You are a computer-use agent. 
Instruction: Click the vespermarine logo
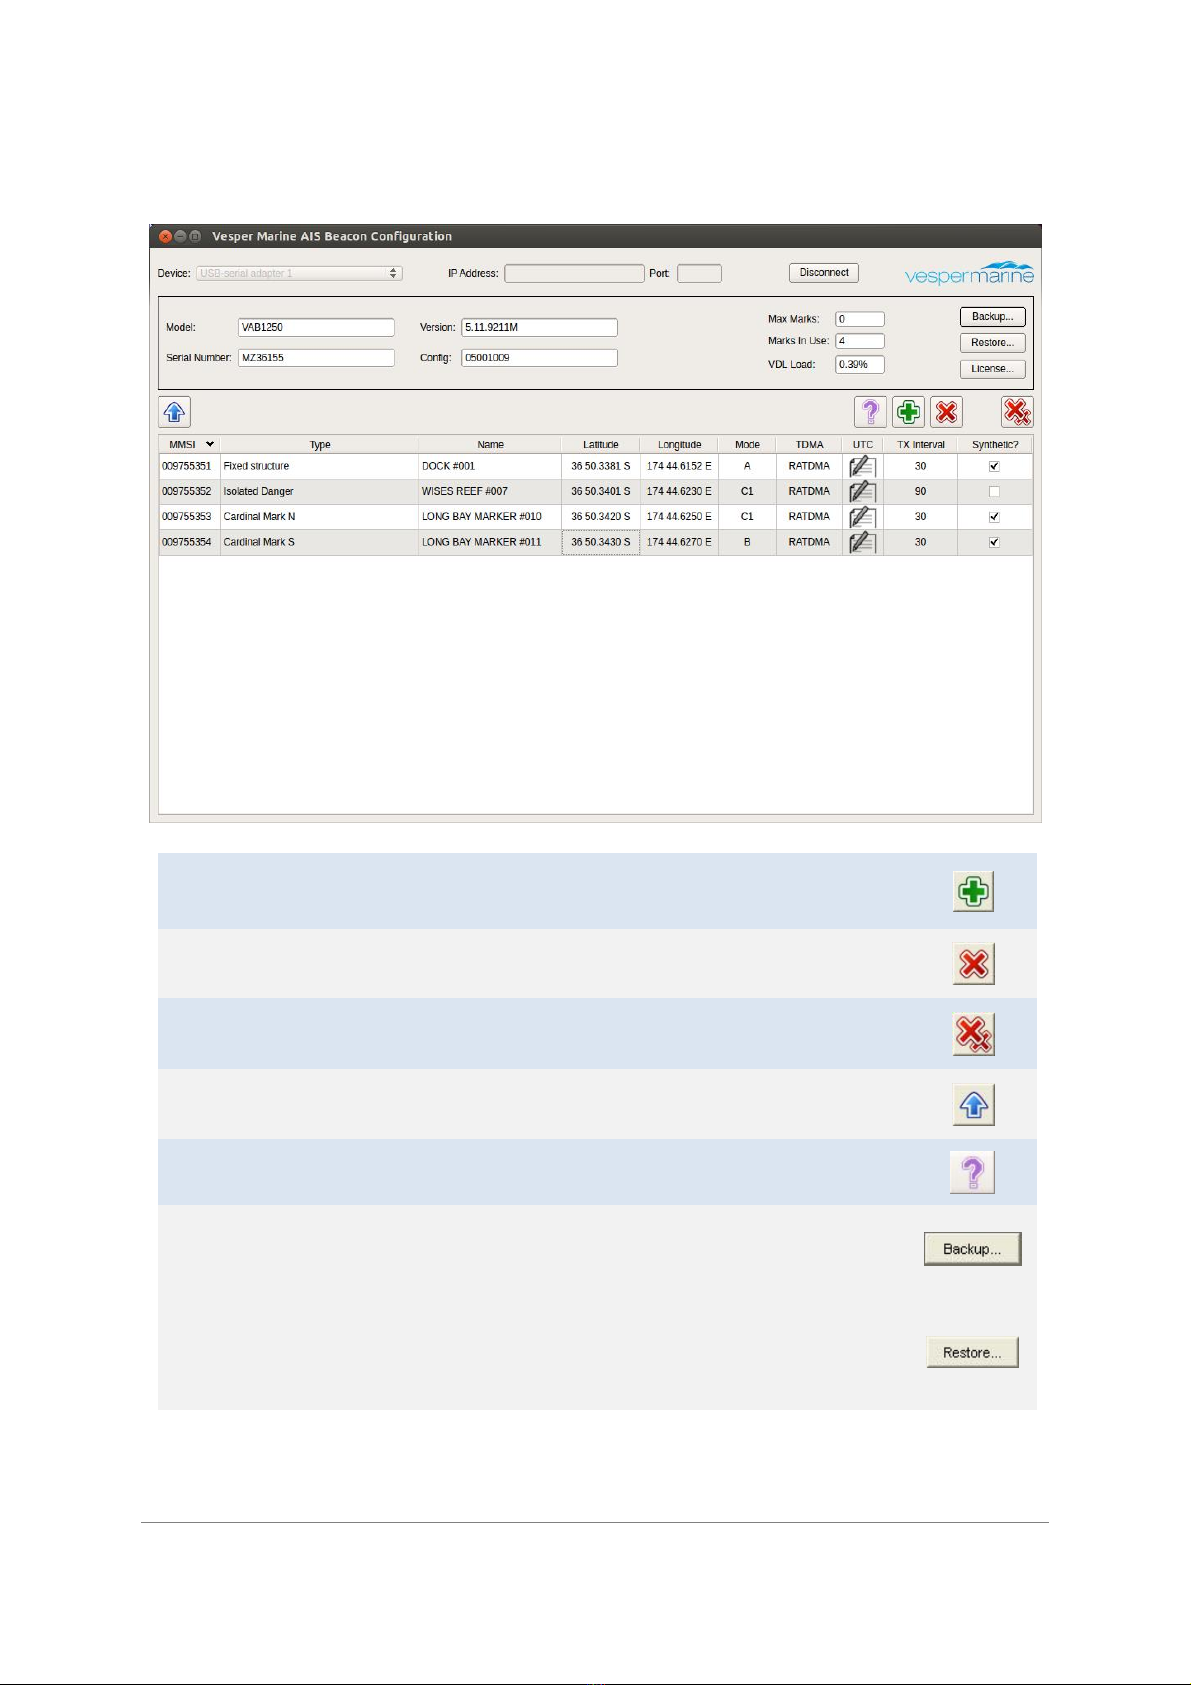pyautogui.click(x=969, y=274)
